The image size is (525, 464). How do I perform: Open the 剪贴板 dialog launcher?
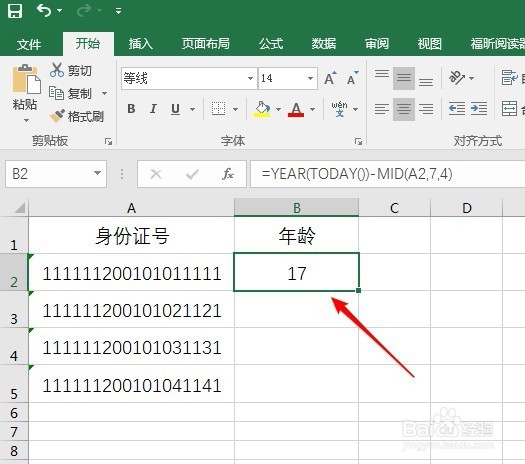coord(108,142)
